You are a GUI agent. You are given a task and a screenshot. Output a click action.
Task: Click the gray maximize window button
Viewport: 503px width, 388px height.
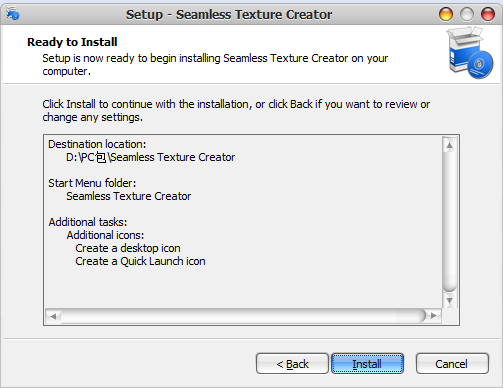(467, 14)
